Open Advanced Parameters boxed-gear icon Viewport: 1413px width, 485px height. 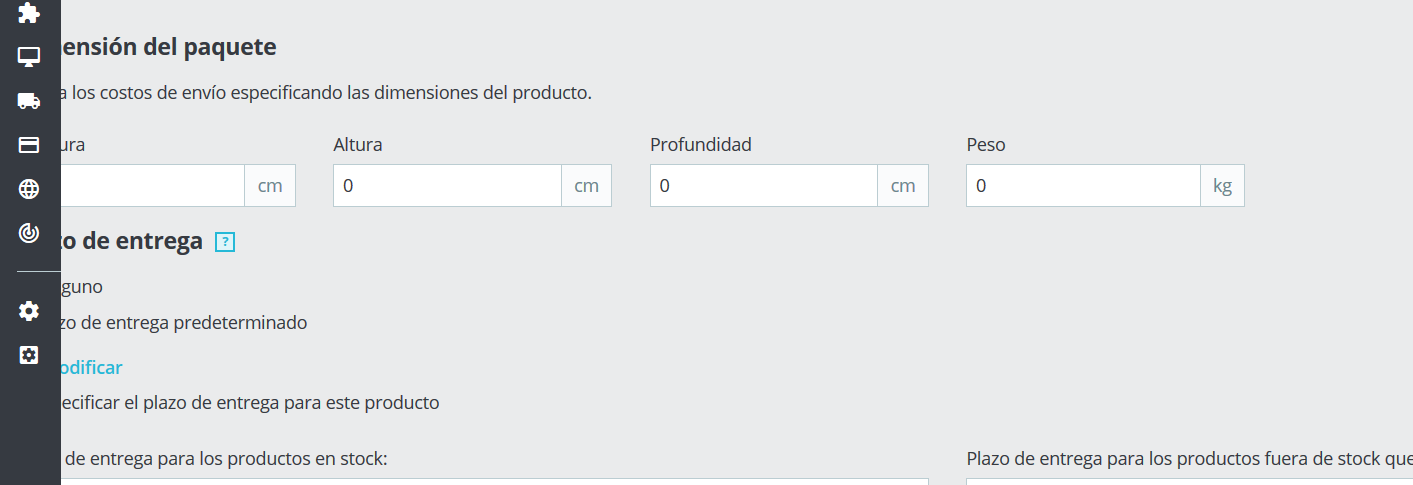[x=29, y=355]
